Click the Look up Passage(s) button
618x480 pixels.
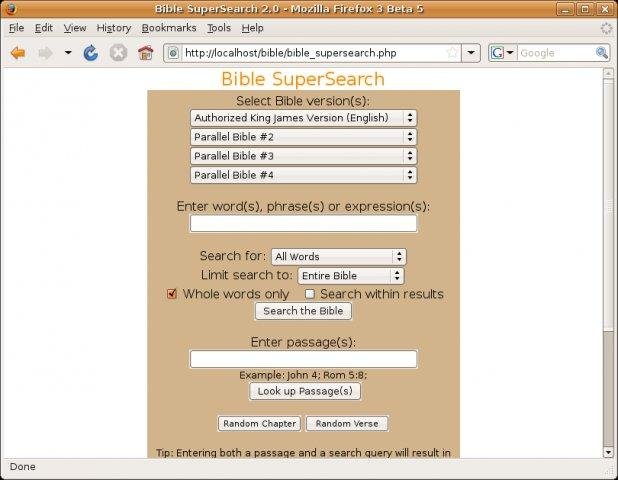coord(305,391)
